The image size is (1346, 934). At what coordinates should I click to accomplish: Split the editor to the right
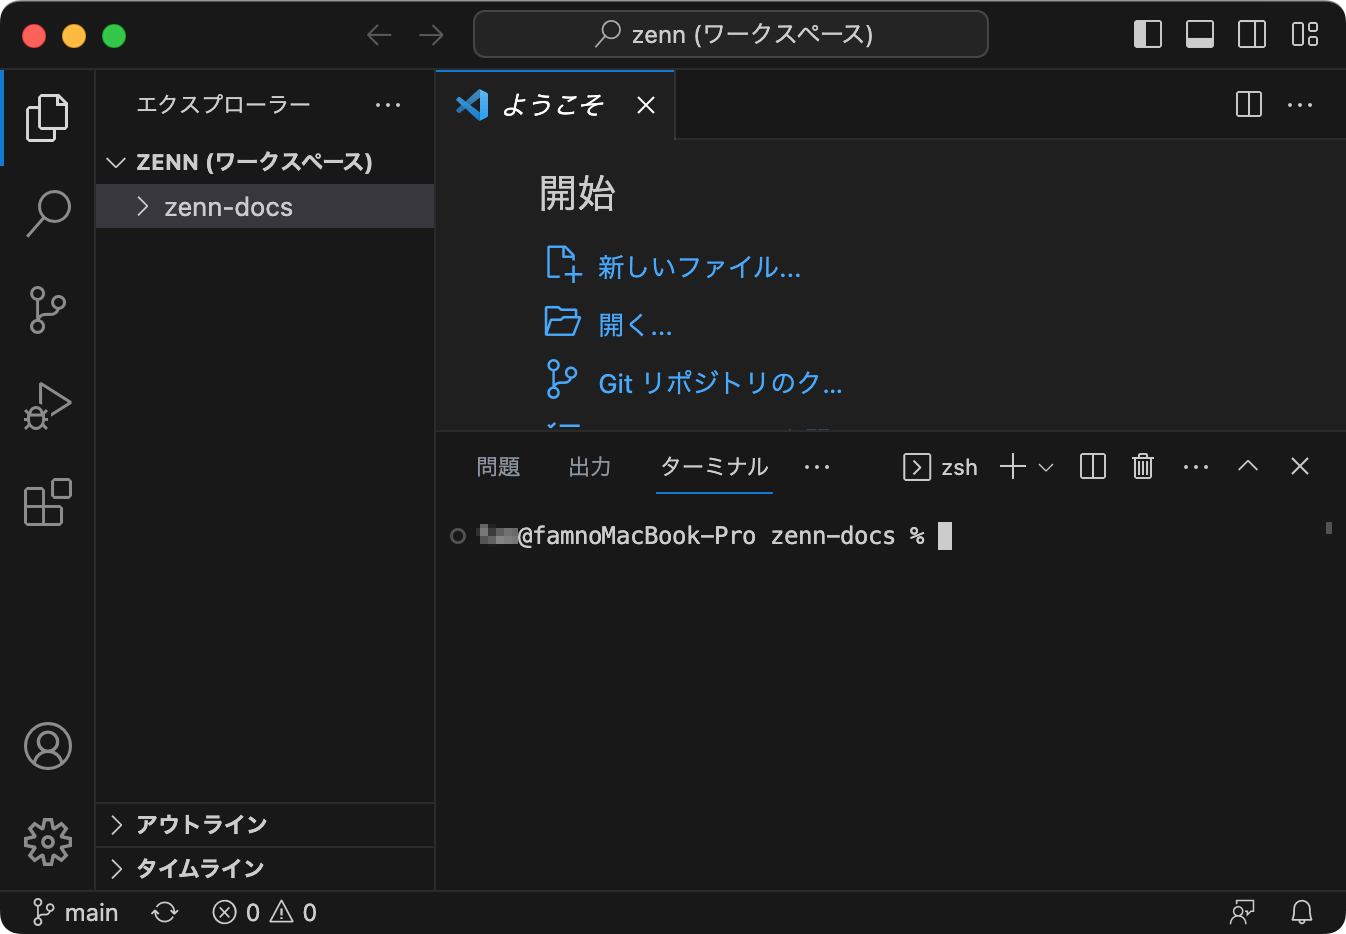1249,105
